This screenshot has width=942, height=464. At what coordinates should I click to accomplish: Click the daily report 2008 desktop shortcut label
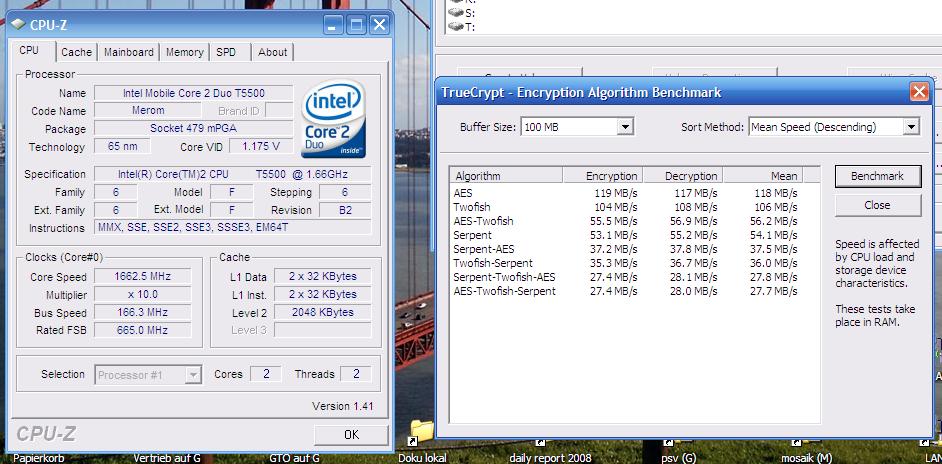[x=550, y=458]
